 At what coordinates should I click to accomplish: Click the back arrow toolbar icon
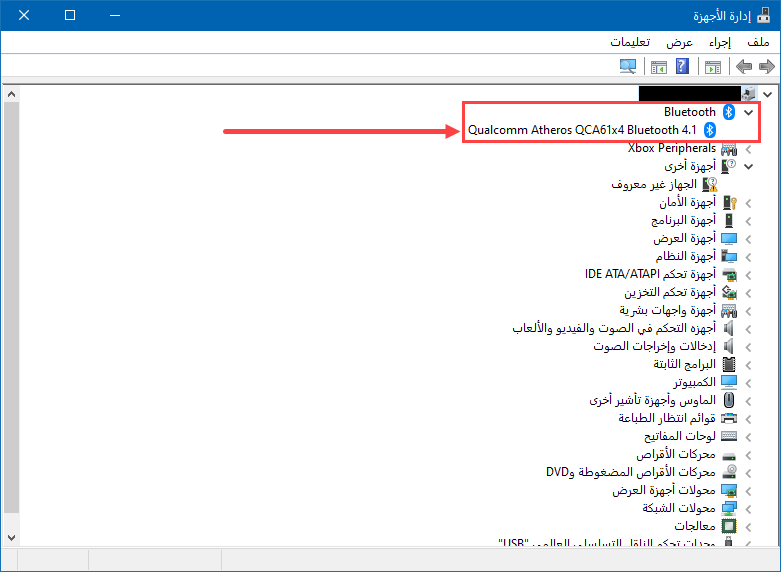pos(744,66)
